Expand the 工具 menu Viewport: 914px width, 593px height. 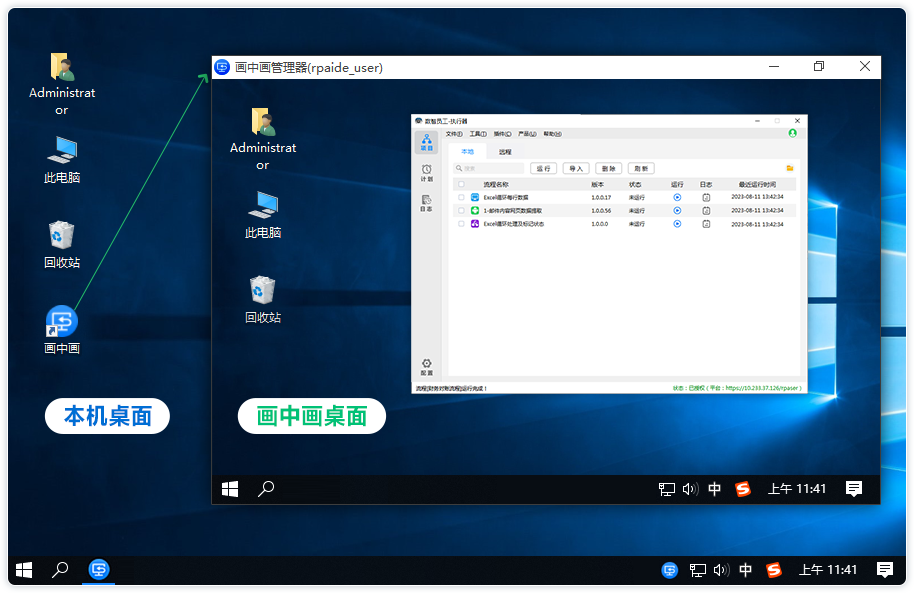[x=478, y=133]
